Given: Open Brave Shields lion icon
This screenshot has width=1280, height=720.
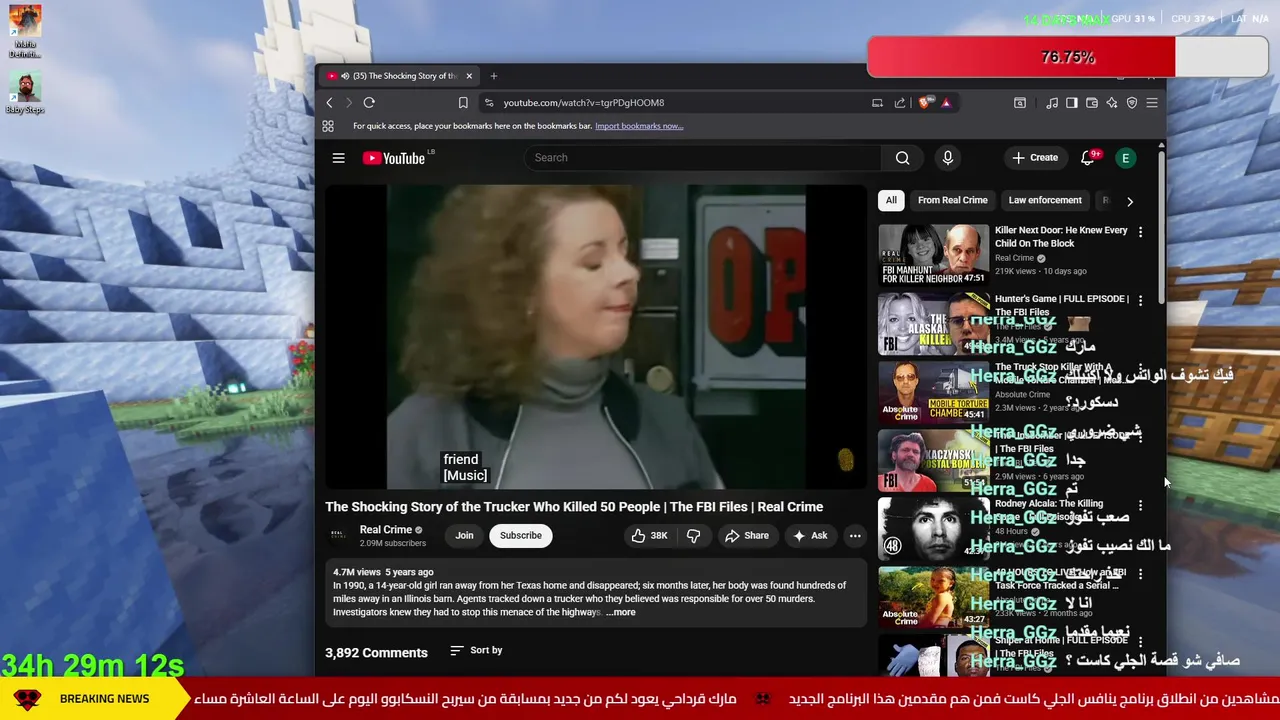Looking at the screenshot, I should [925, 102].
